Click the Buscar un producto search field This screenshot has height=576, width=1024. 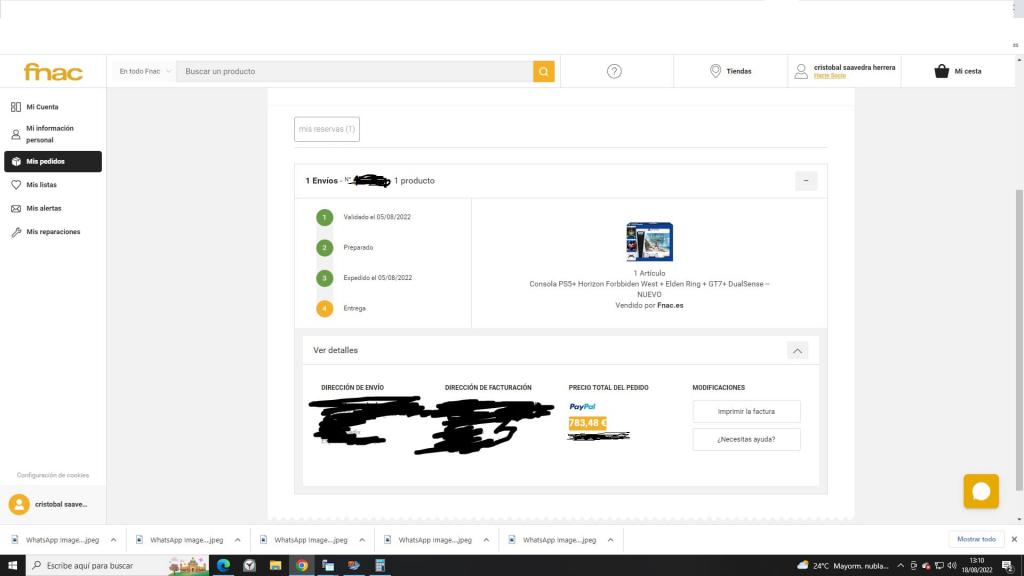355,71
